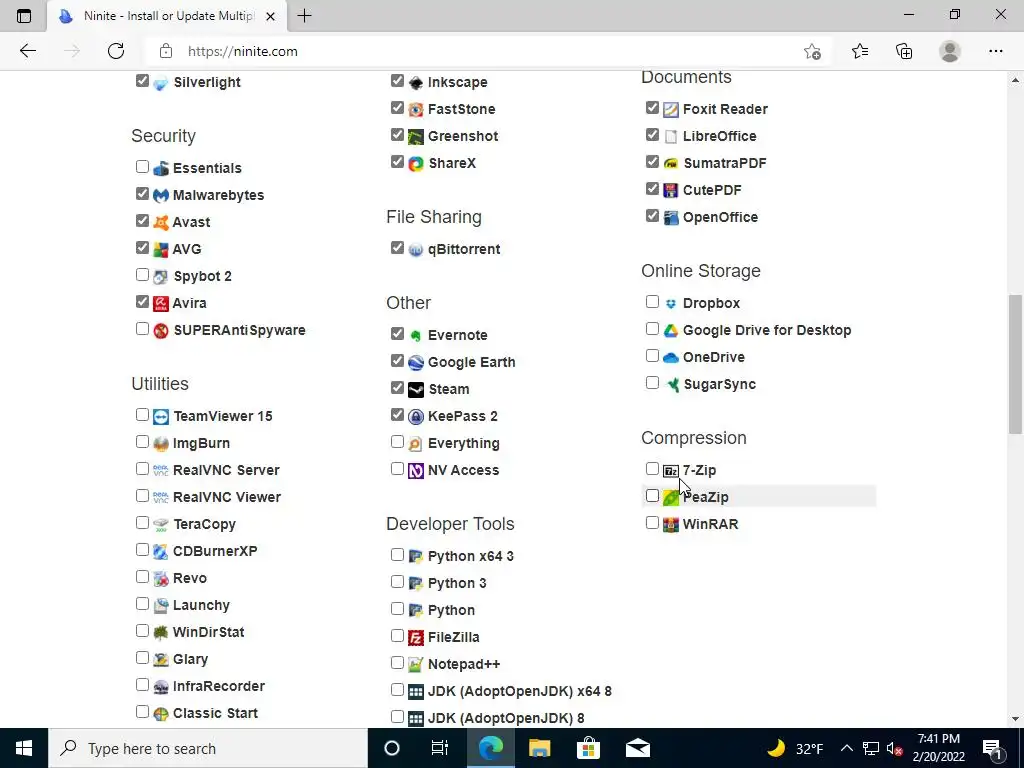The width and height of the screenshot is (1024, 768).
Task: Click the Malwarebytes app icon
Action: point(161,195)
